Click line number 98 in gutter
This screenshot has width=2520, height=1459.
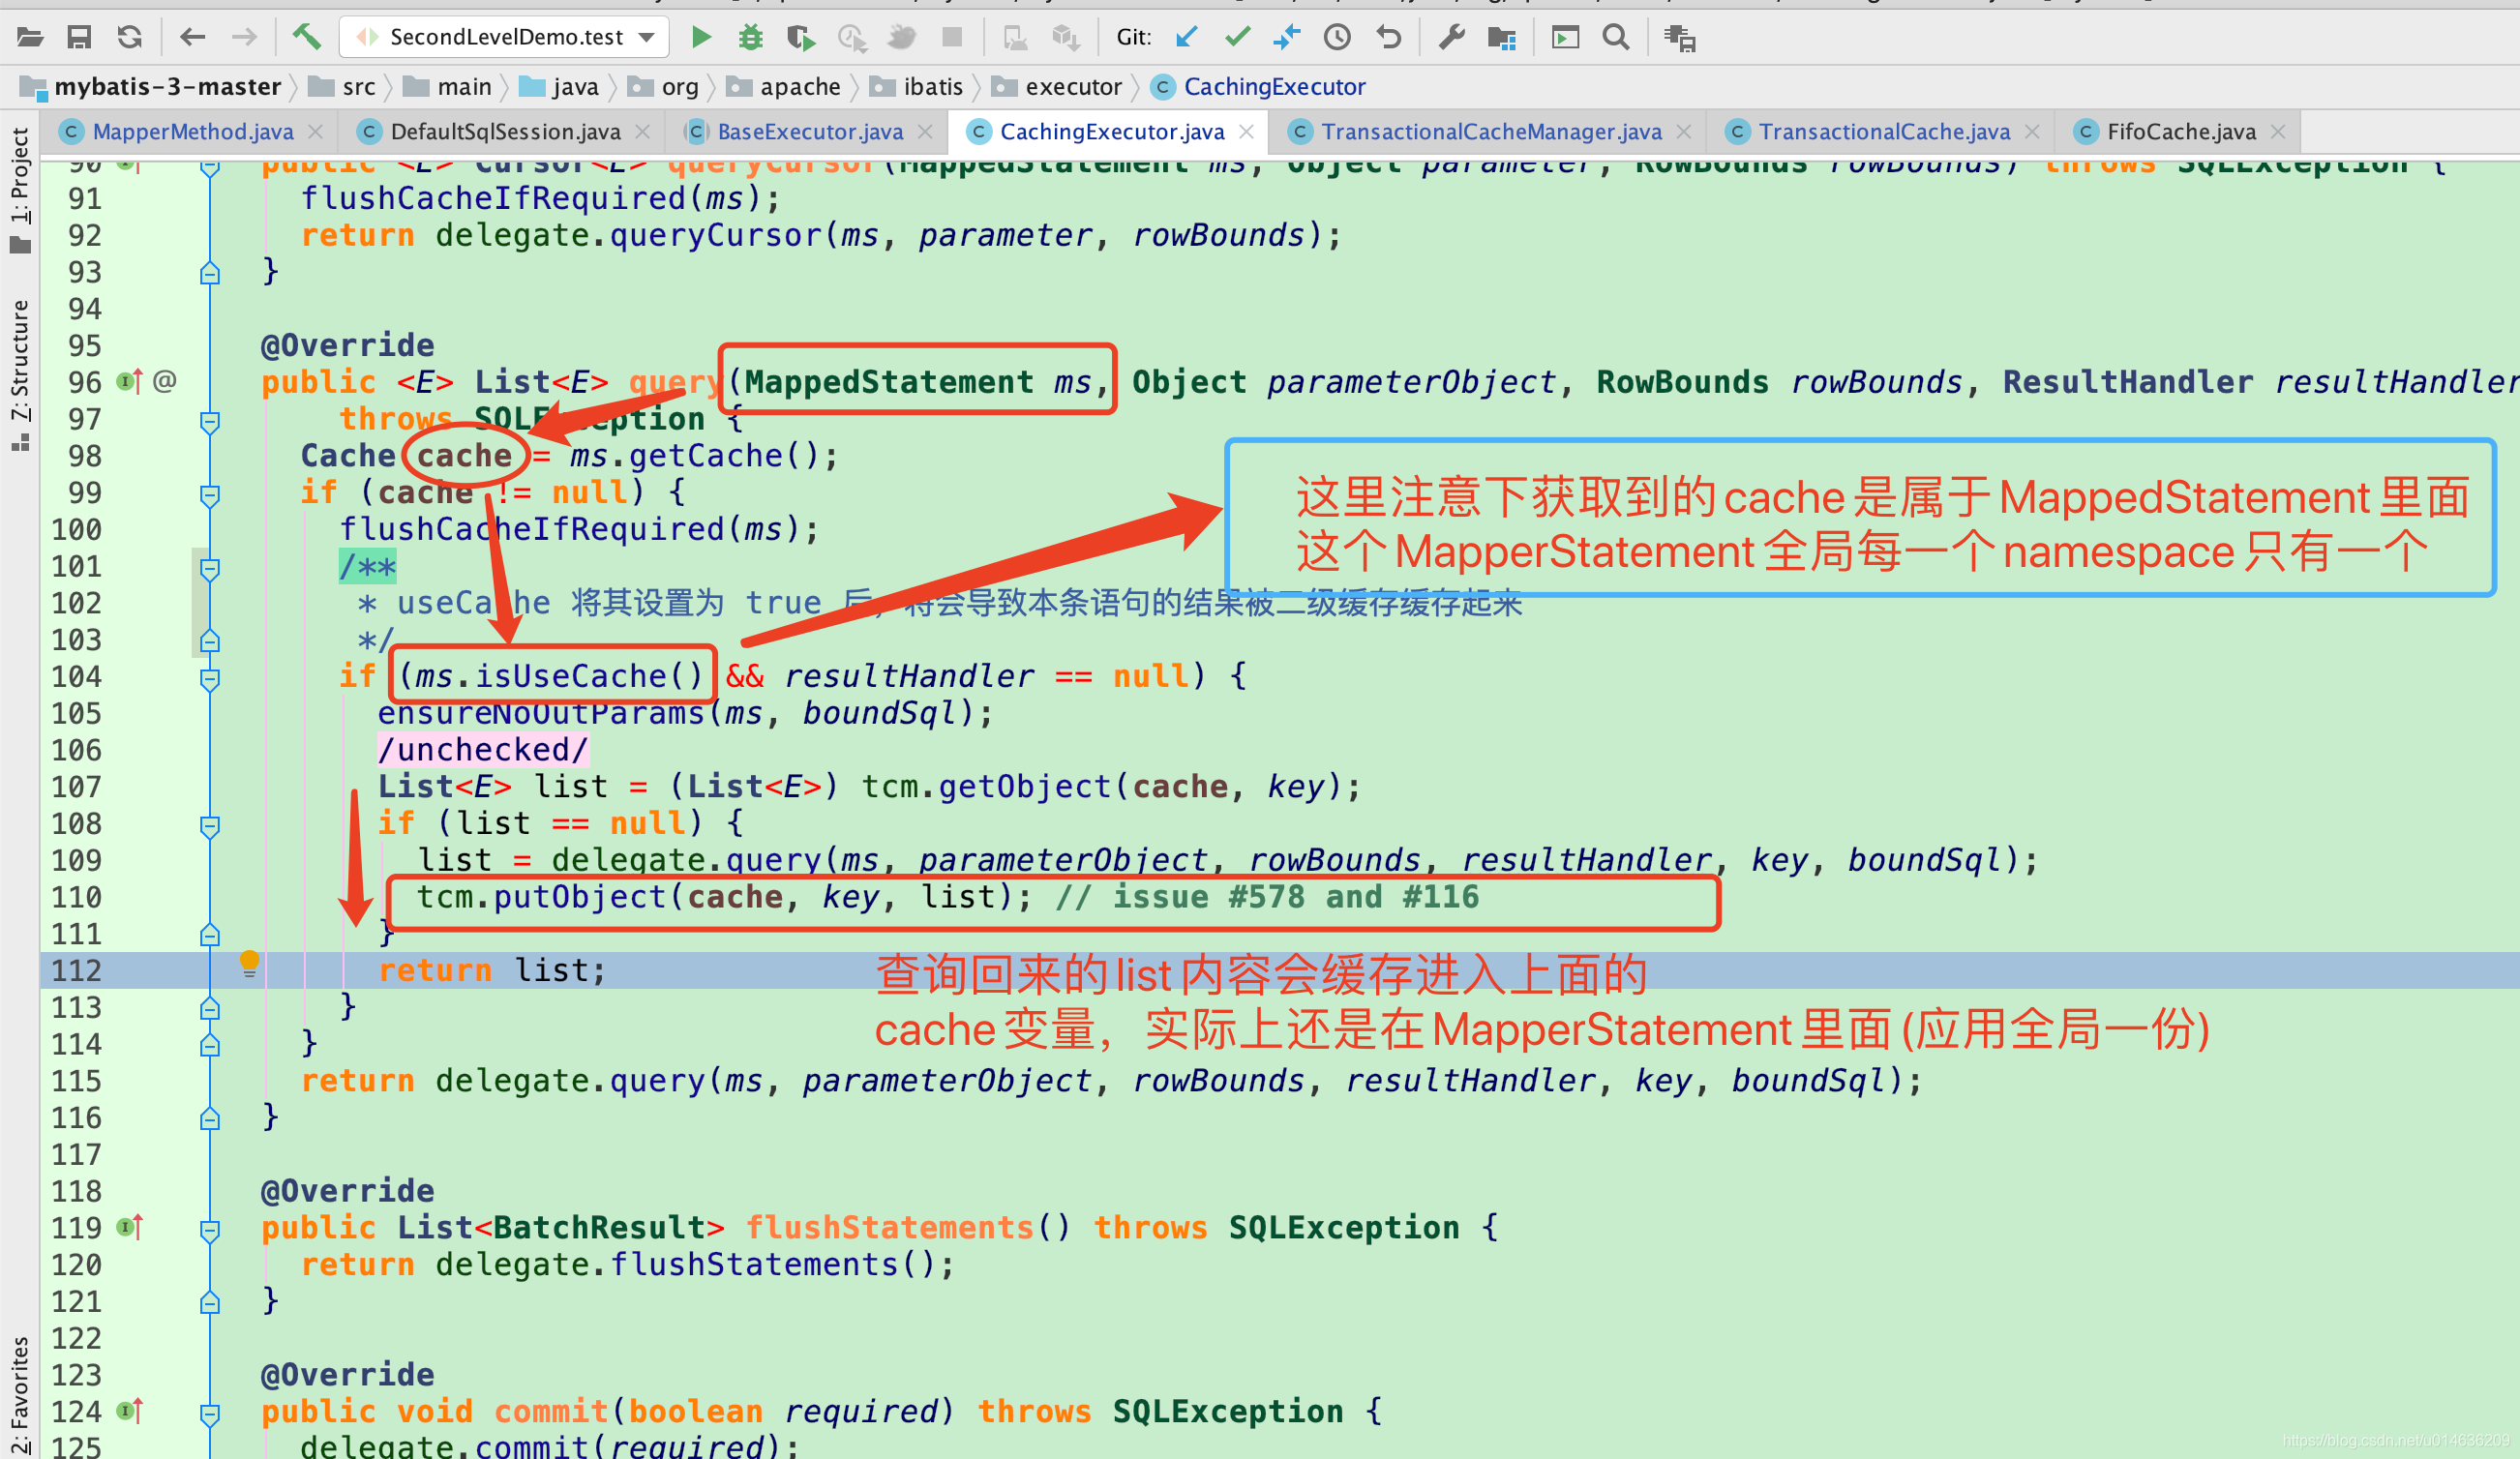tap(85, 456)
